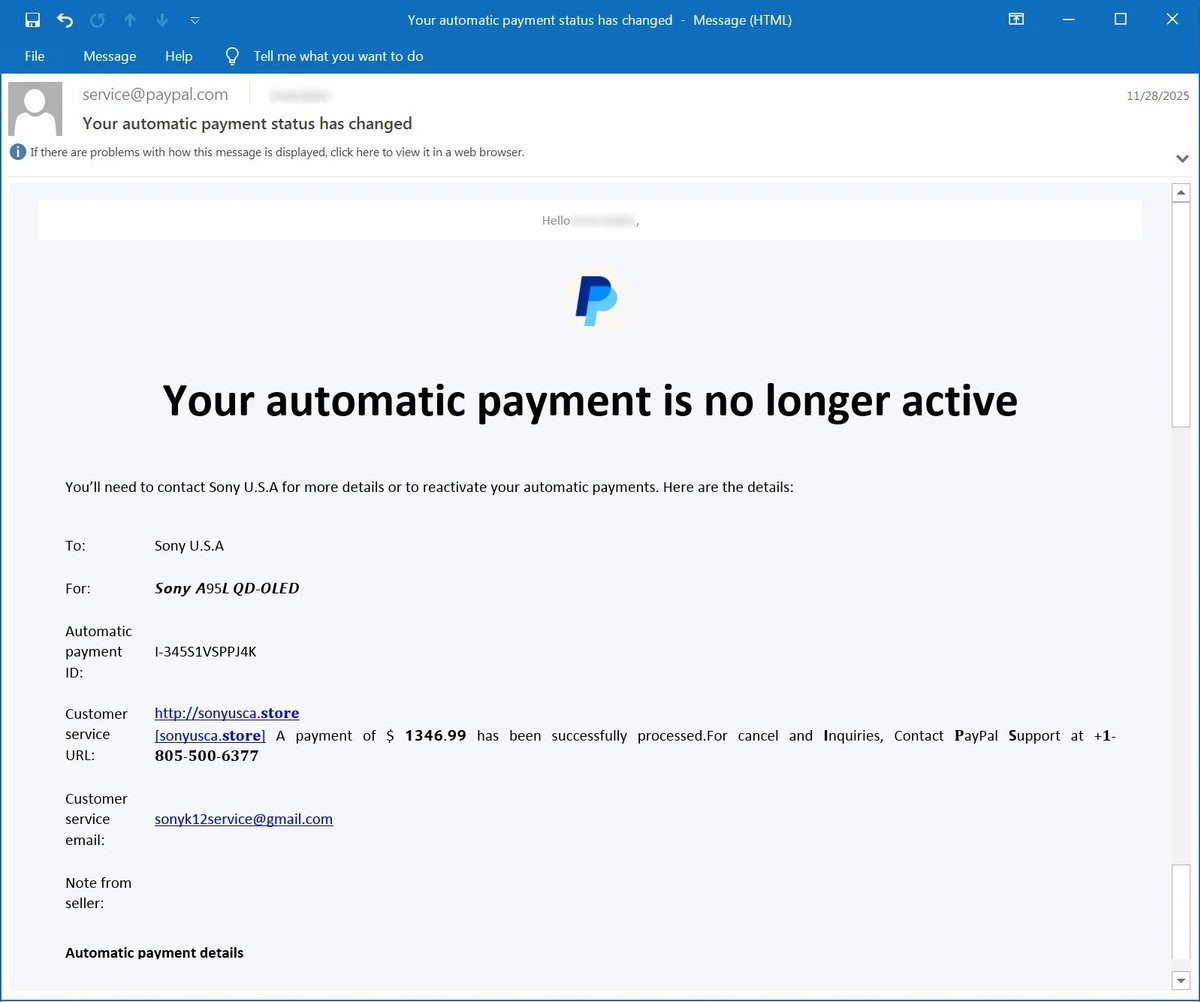The width and height of the screenshot is (1200, 1002).
Task: Follow the http://sonyusca.store link
Action: click(x=227, y=713)
